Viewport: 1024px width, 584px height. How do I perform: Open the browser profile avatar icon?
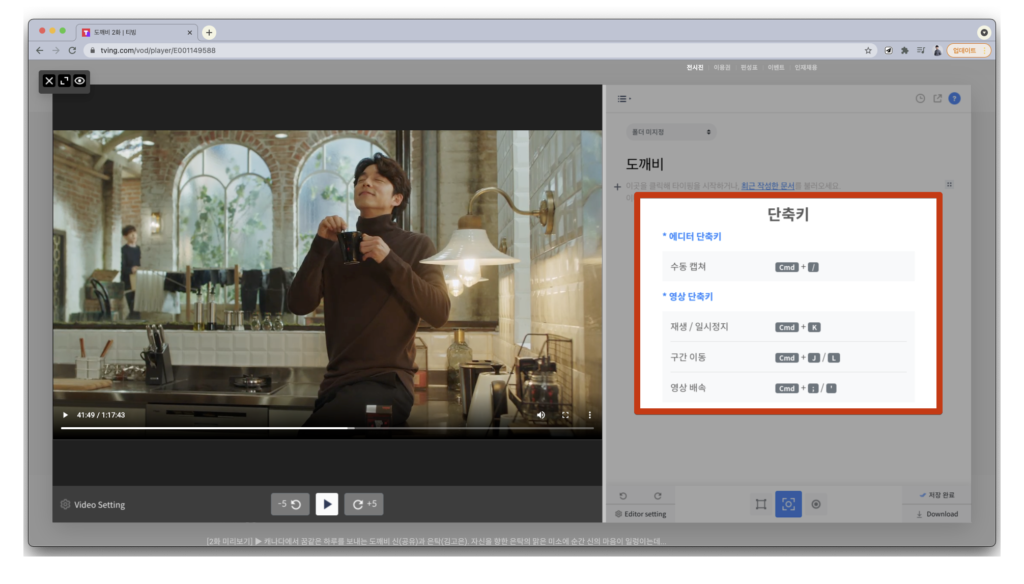pos(937,50)
